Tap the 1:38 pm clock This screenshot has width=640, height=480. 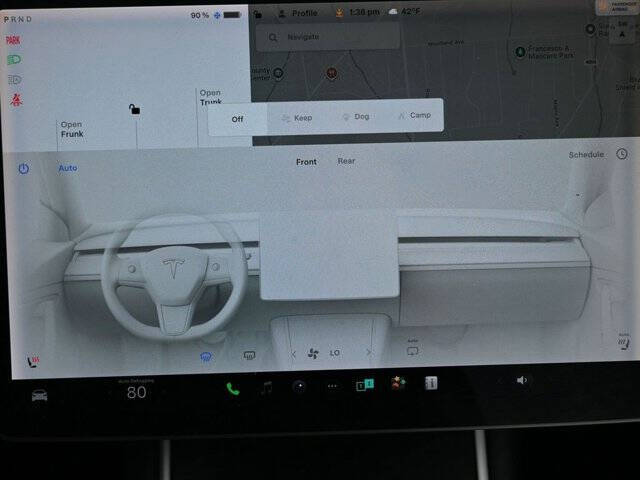point(364,12)
